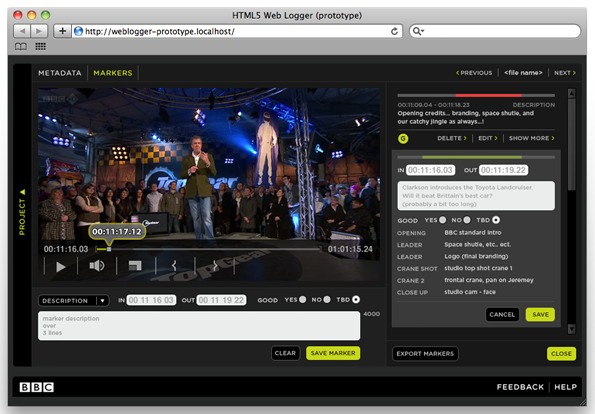The width and height of the screenshot is (595, 414).
Task: Expand marker with SHOW MORE
Action: pyautogui.click(x=531, y=138)
